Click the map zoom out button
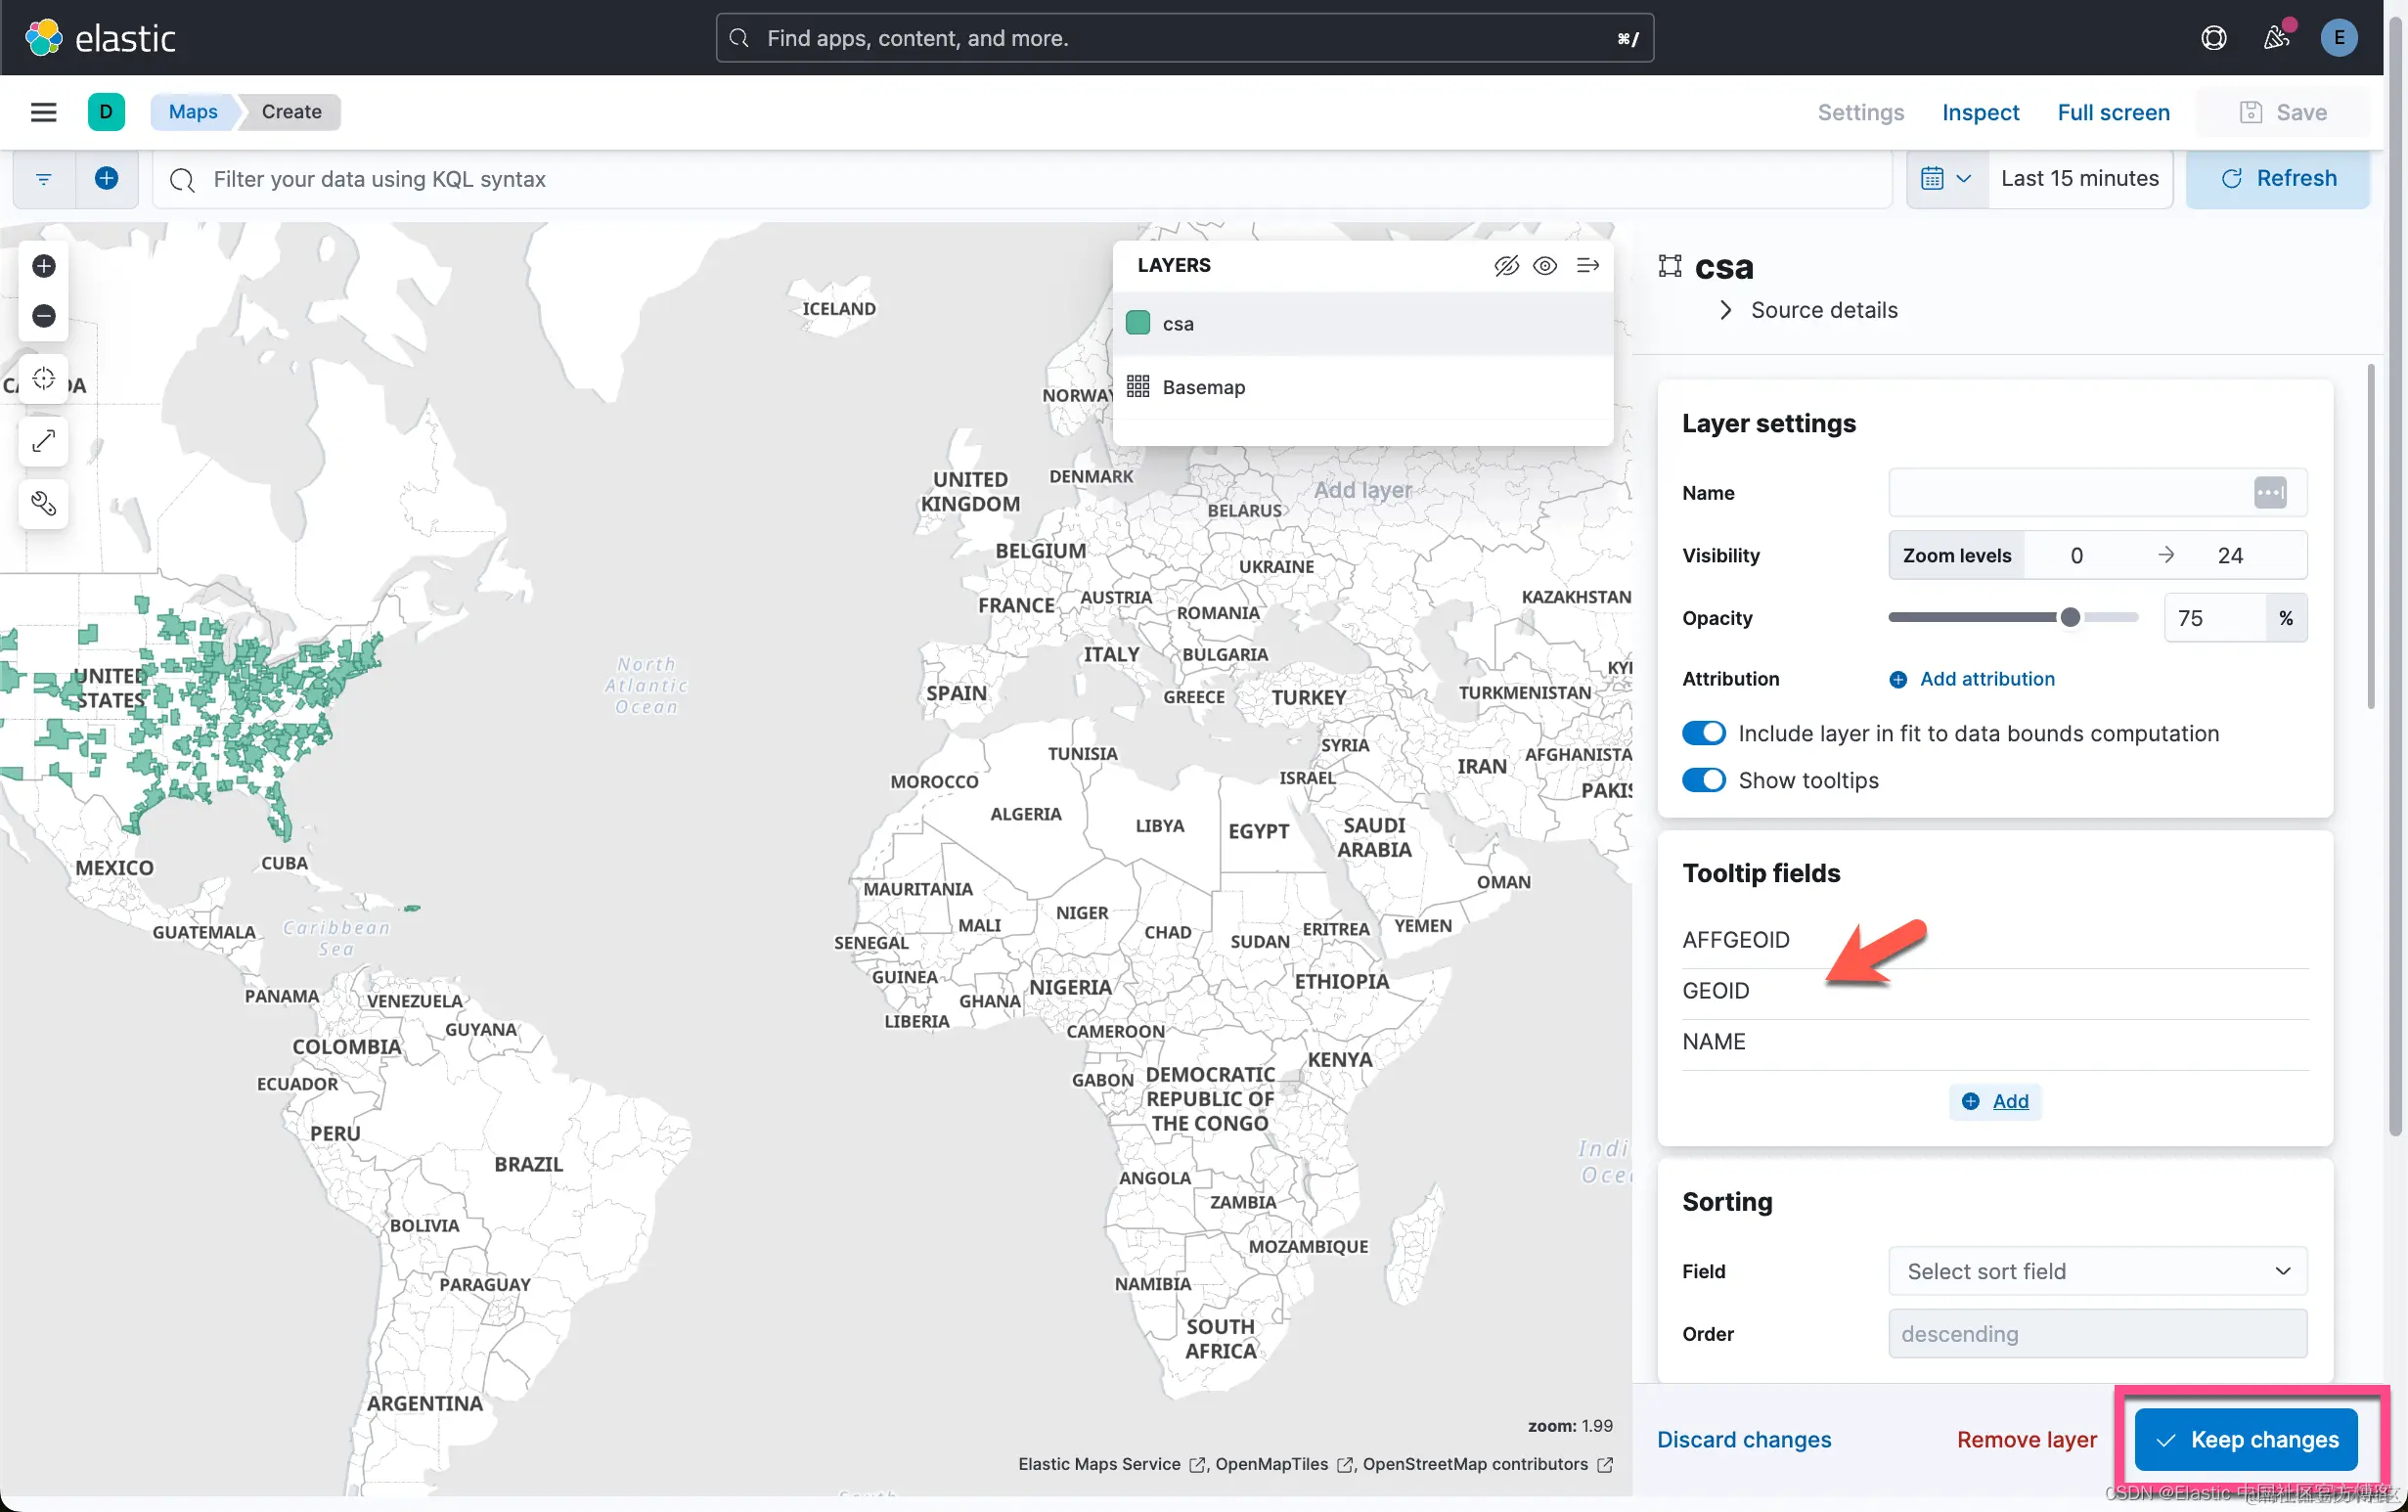Viewport: 2408px width, 1512px height. pyautogui.click(x=43, y=316)
